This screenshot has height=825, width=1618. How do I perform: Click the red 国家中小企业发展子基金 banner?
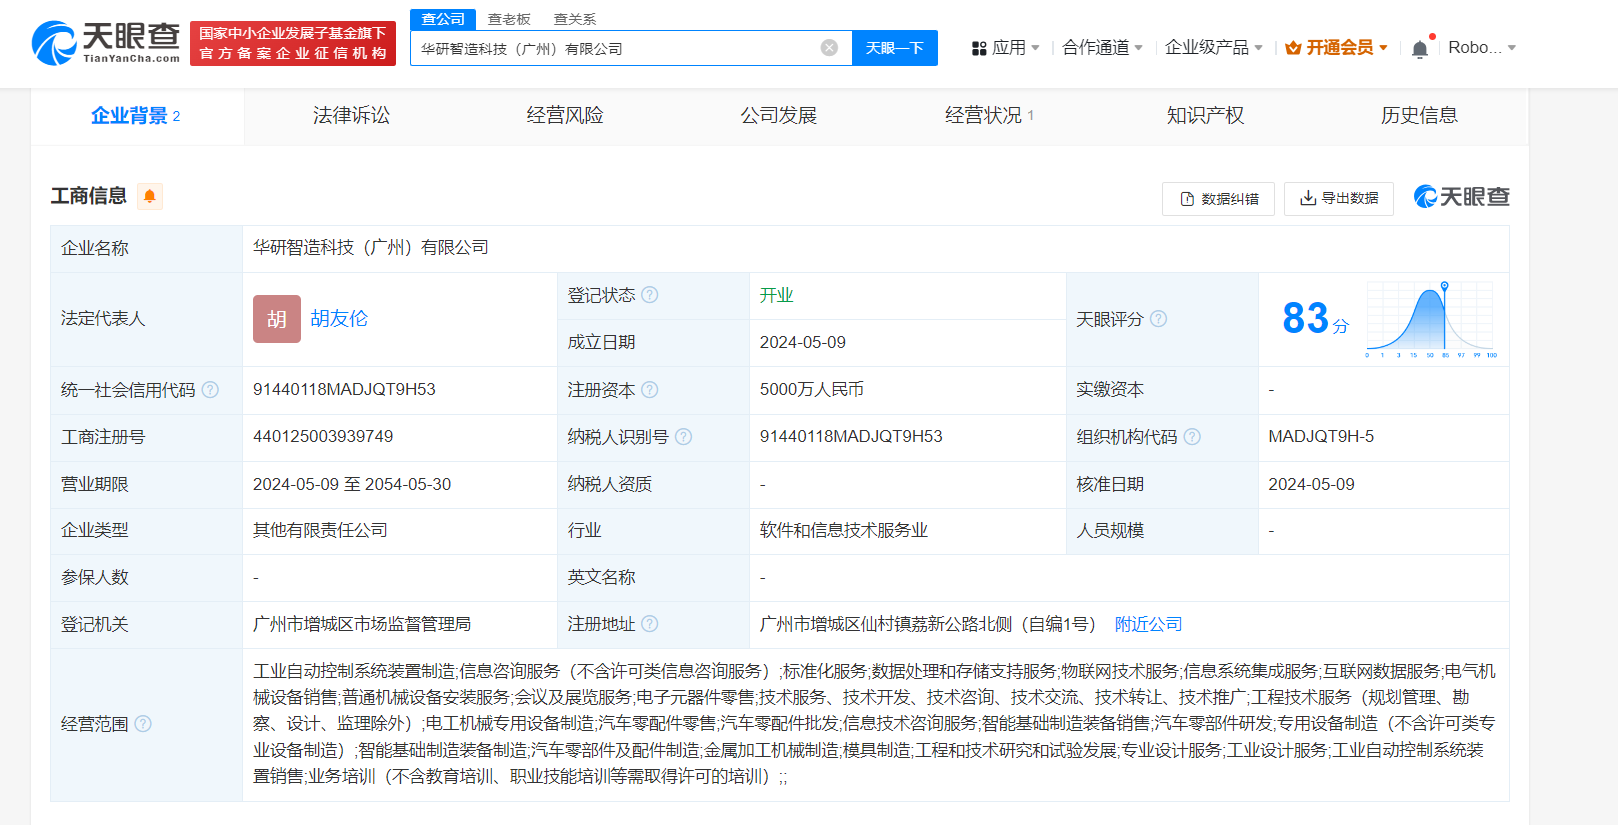293,44
